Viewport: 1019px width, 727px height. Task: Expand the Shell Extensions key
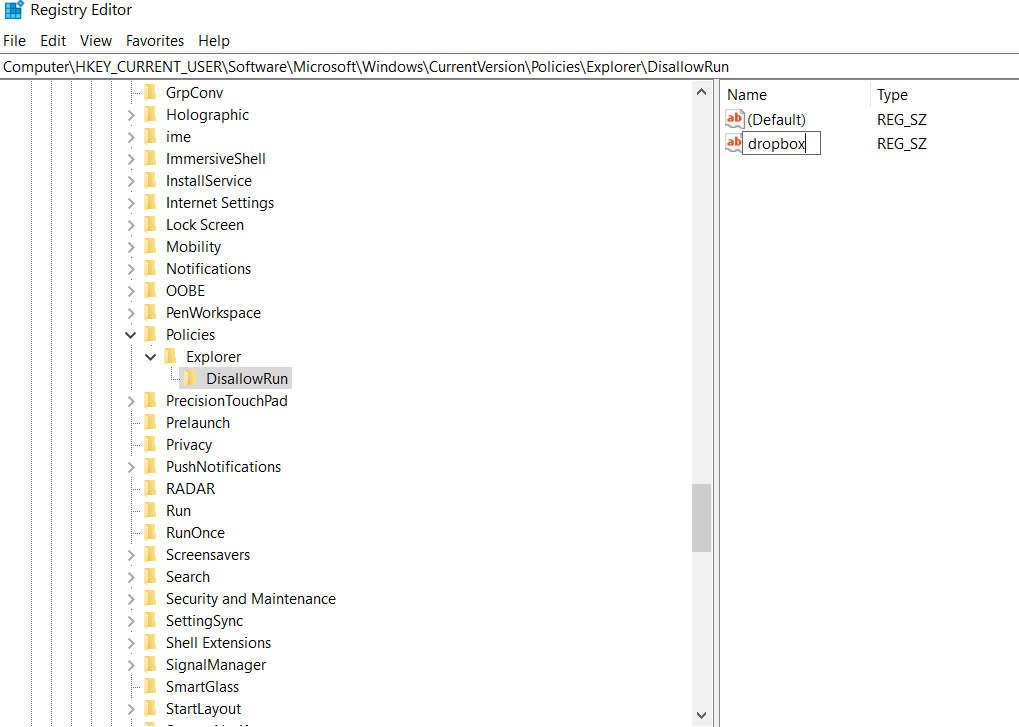pos(131,643)
